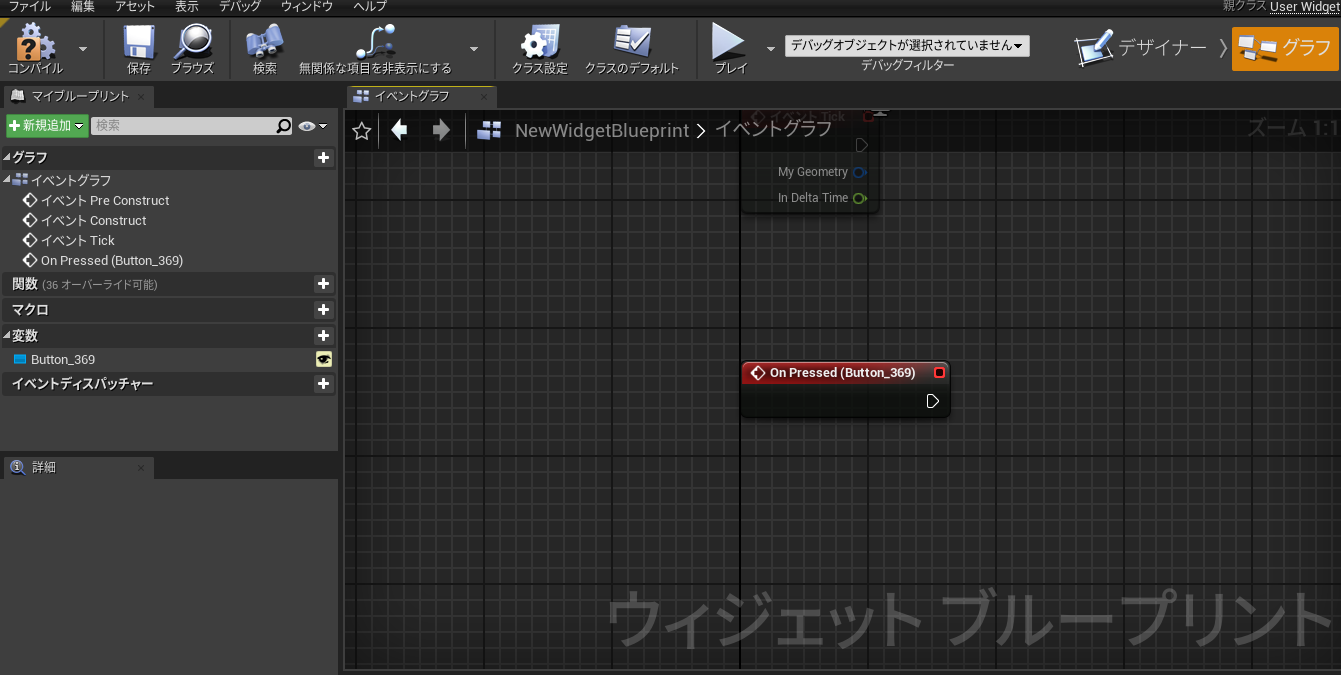Toggle Button_369 visibility eye icon
This screenshot has width=1341, height=675.
coord(324,359)
